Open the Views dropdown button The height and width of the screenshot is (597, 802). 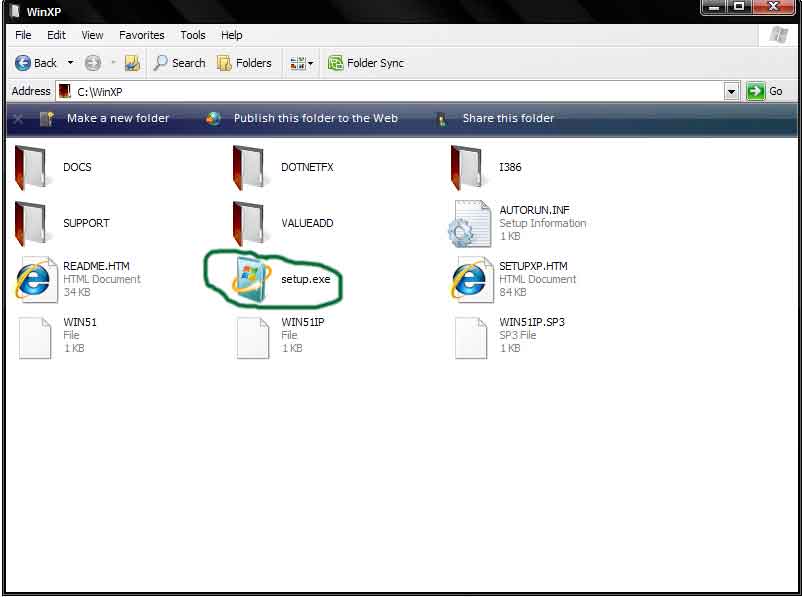tap(301, 63)
